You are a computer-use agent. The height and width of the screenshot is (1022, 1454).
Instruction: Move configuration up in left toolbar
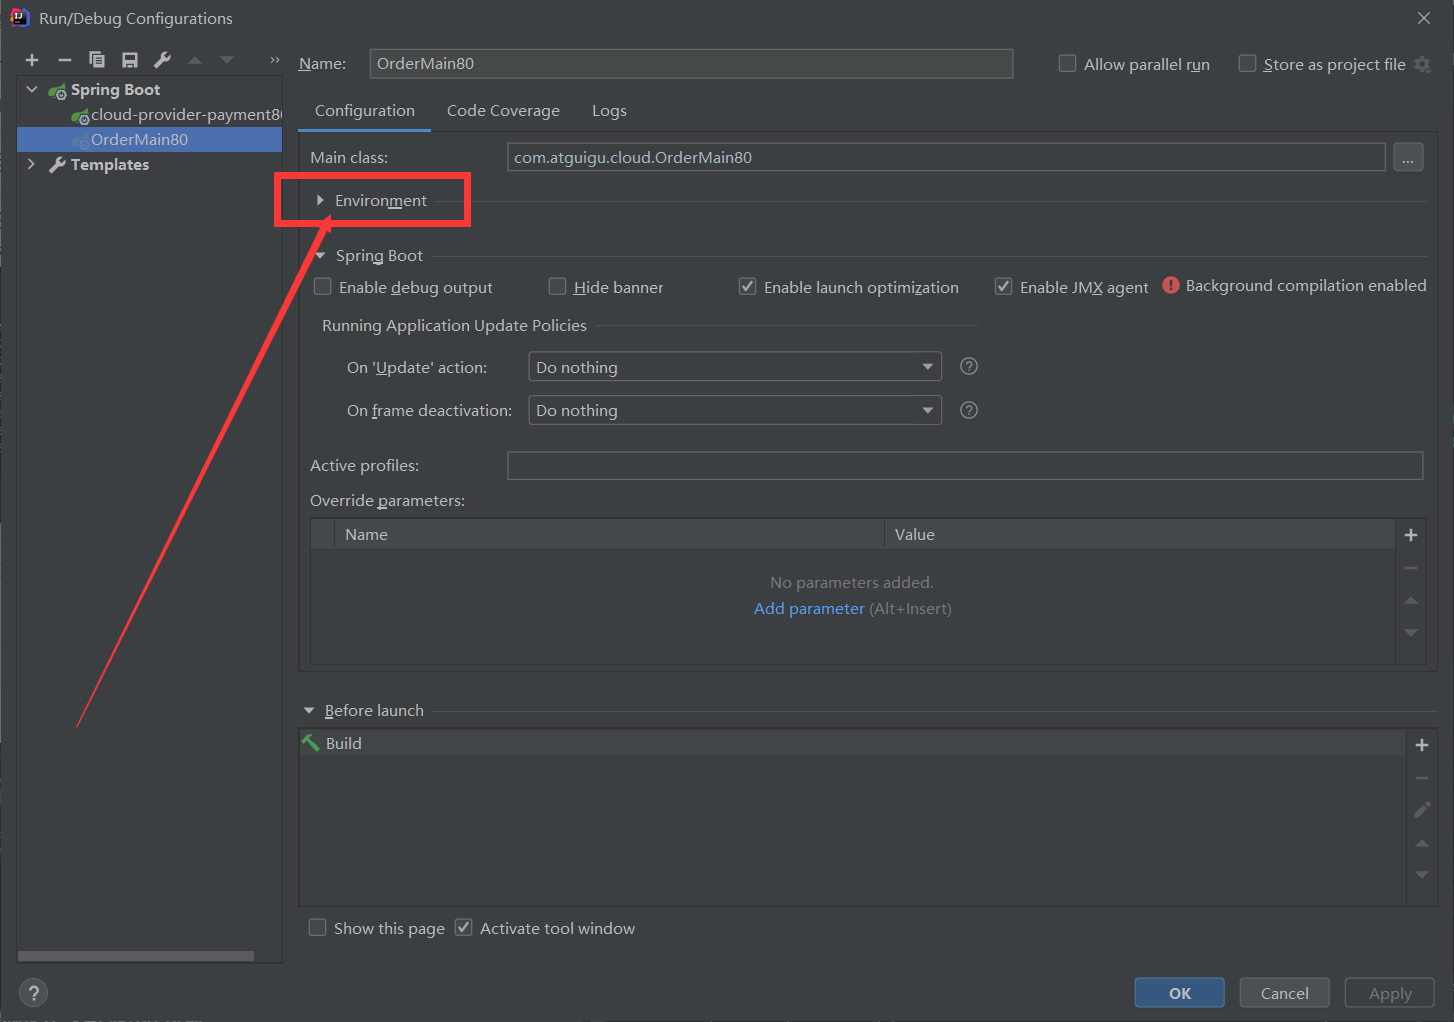(x=195, y=60)
